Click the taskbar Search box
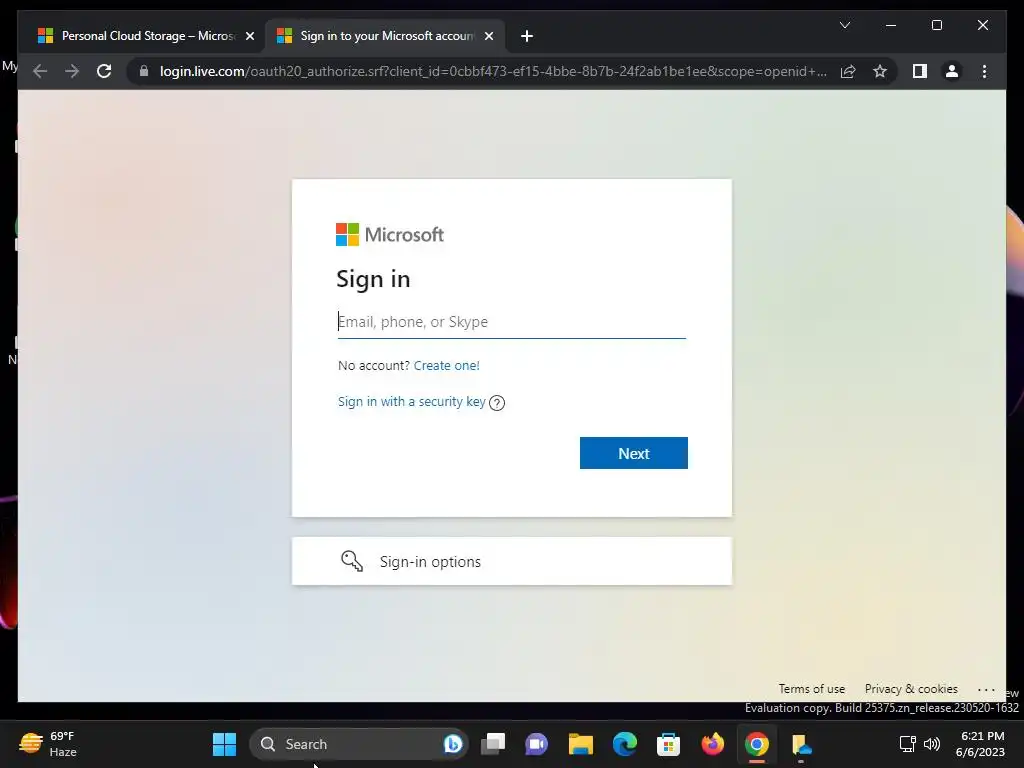The image size is (1024, 768). coord(359,744)
